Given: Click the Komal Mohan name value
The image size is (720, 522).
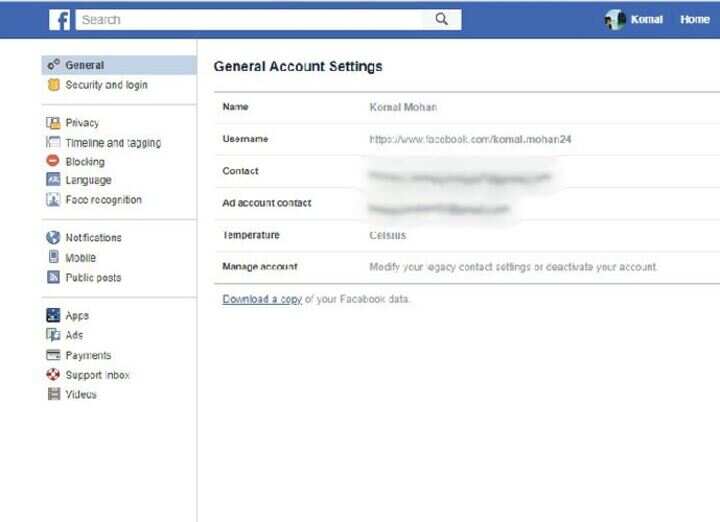Looking at the screenshot, I should [x=403, y=107].
